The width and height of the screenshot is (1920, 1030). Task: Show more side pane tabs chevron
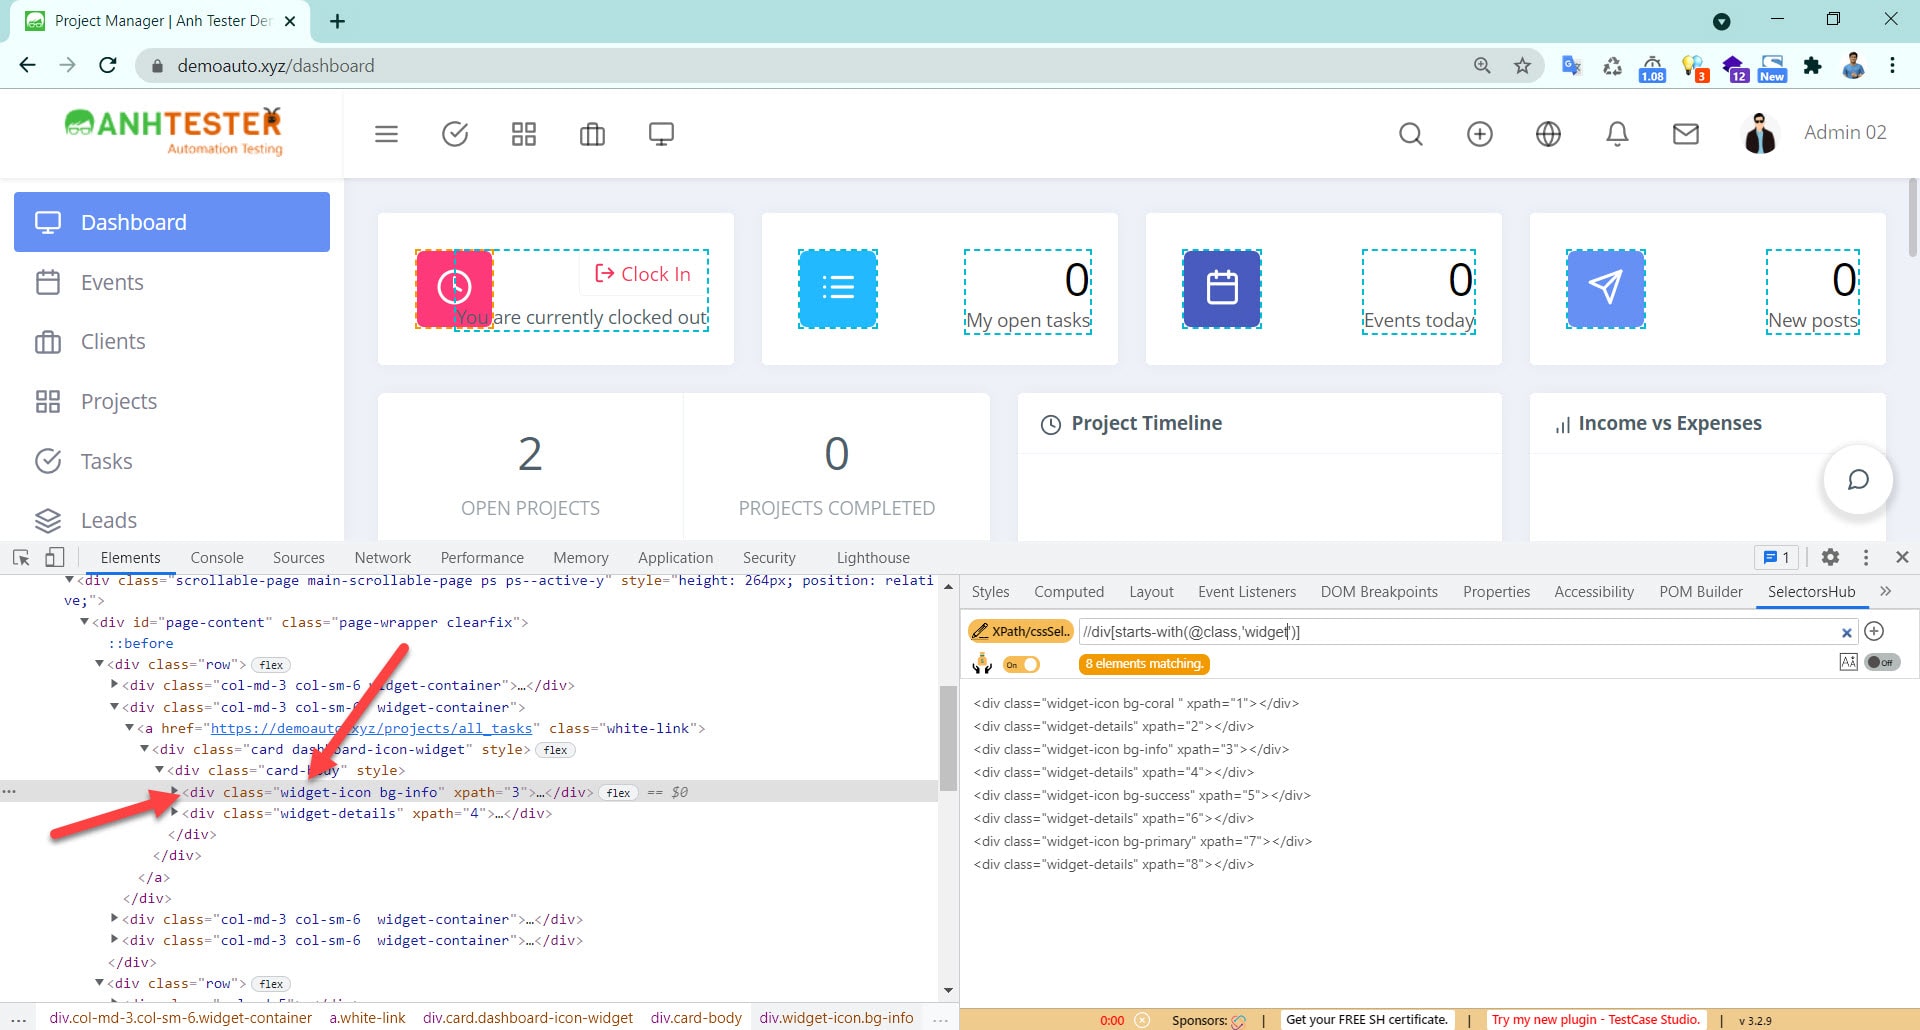click(x=1886, y=591)
